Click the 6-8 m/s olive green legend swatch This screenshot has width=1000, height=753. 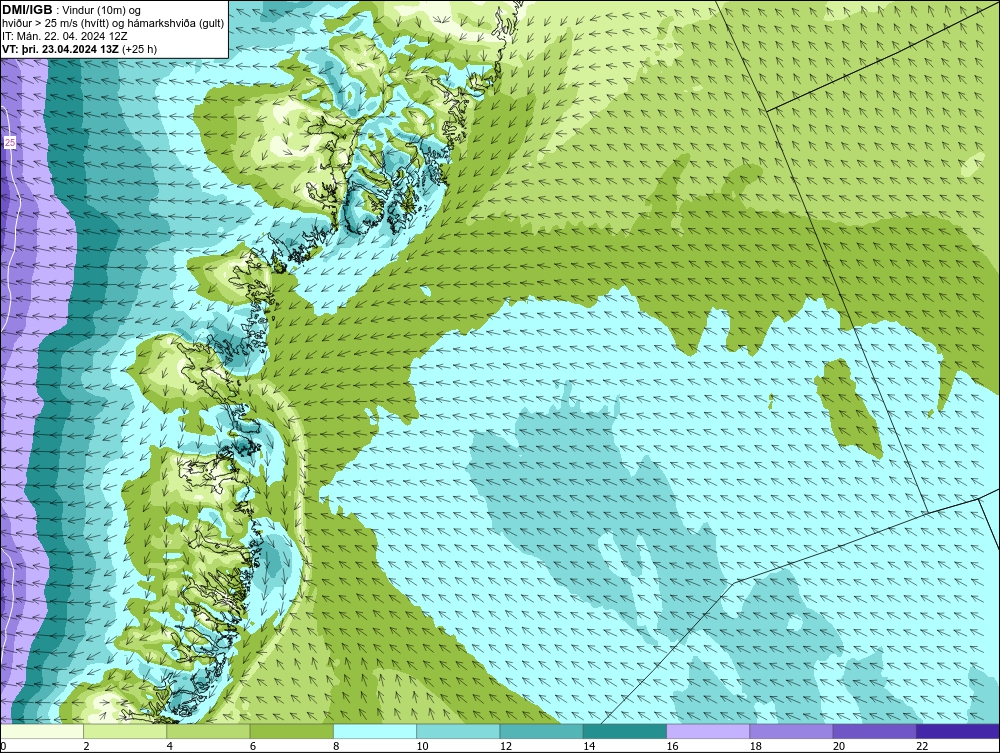coord(291,731)
